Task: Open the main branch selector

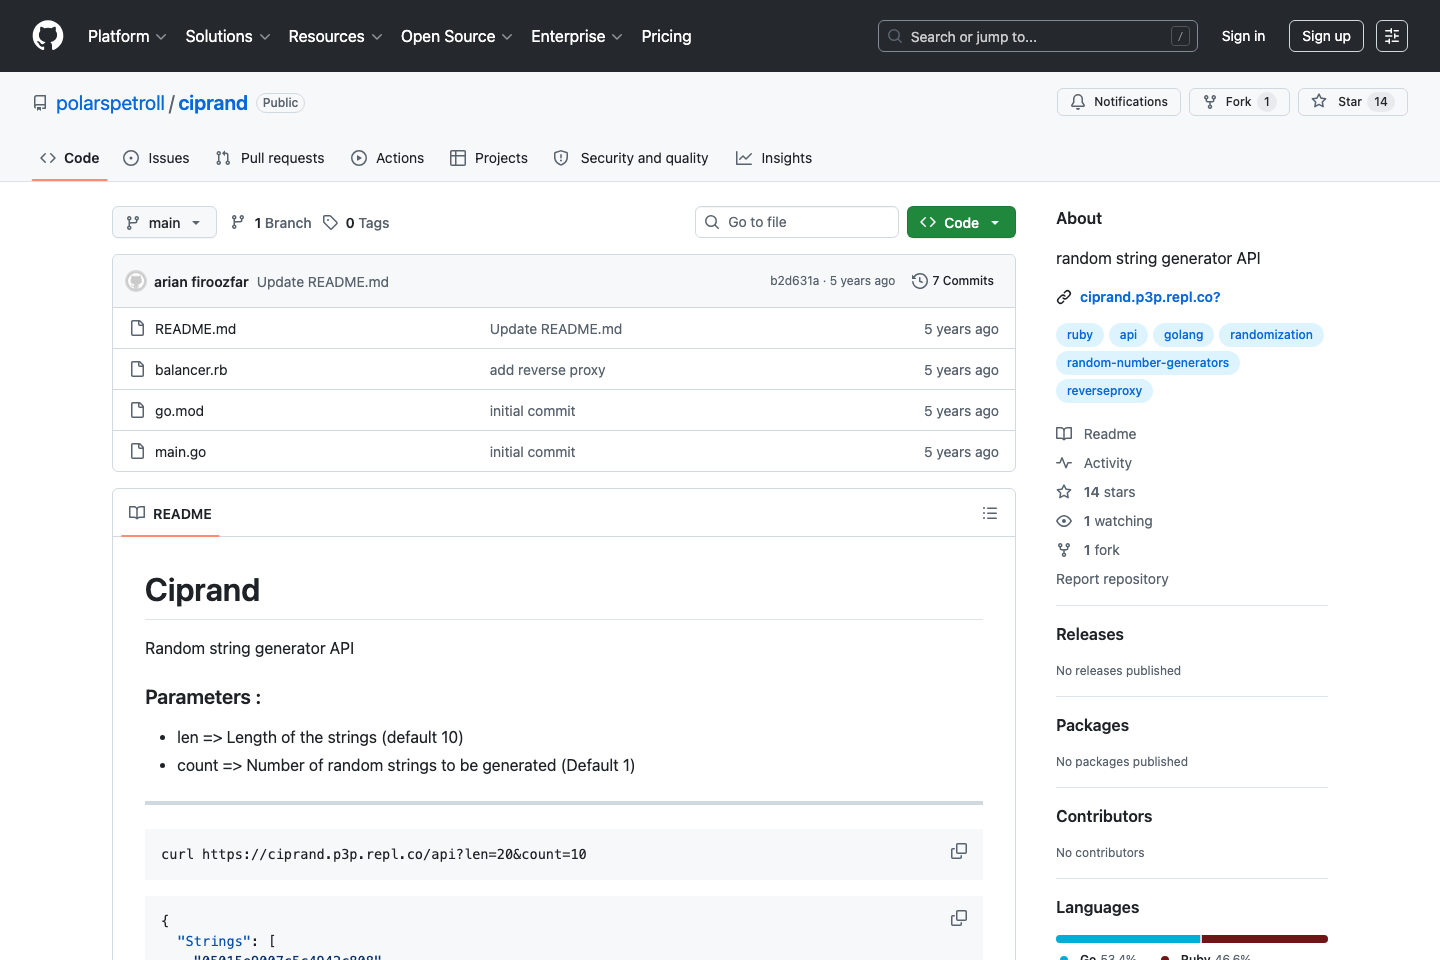Action: point(163,222)
